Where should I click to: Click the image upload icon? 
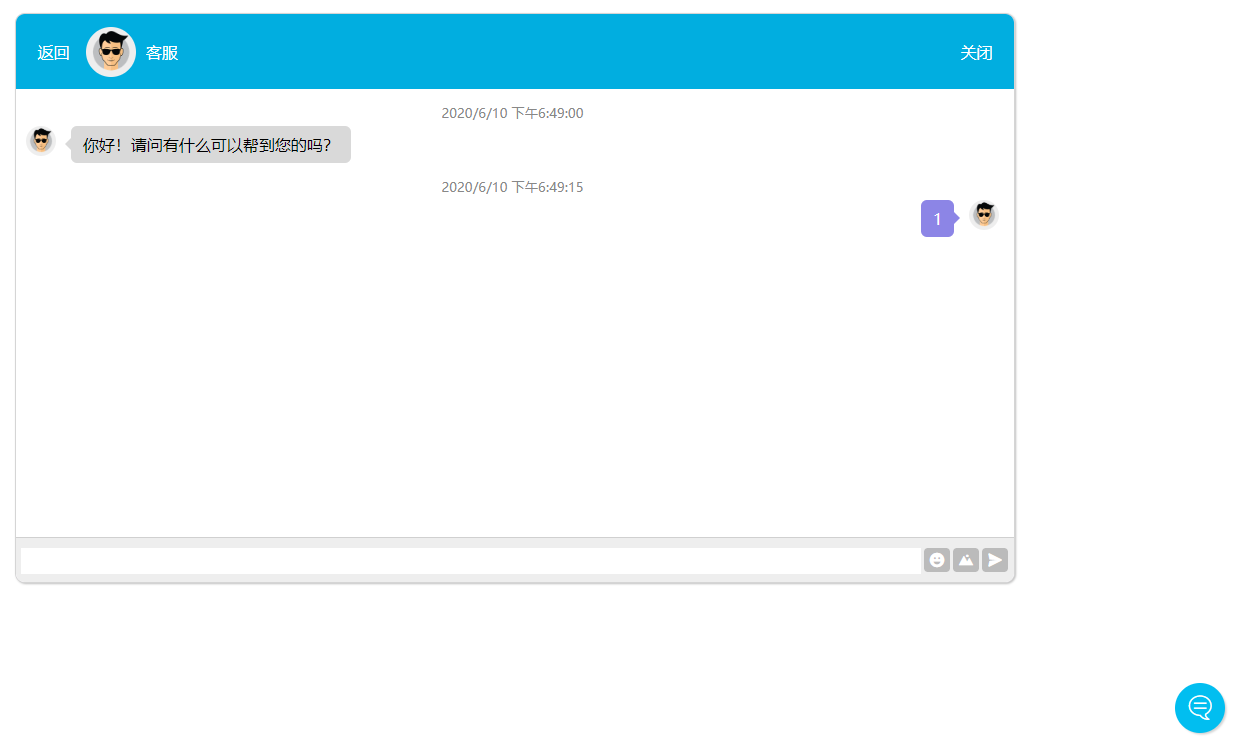tap(965, 560)
